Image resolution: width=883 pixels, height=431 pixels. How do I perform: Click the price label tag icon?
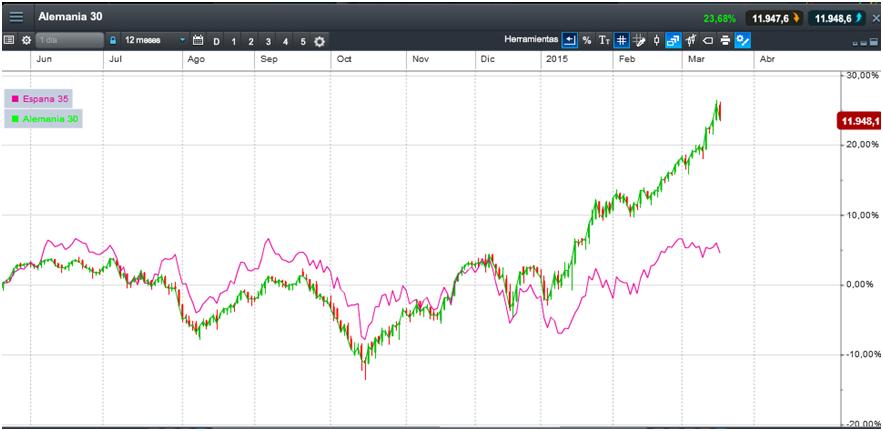pyautogui.click(x=708, y=41)
